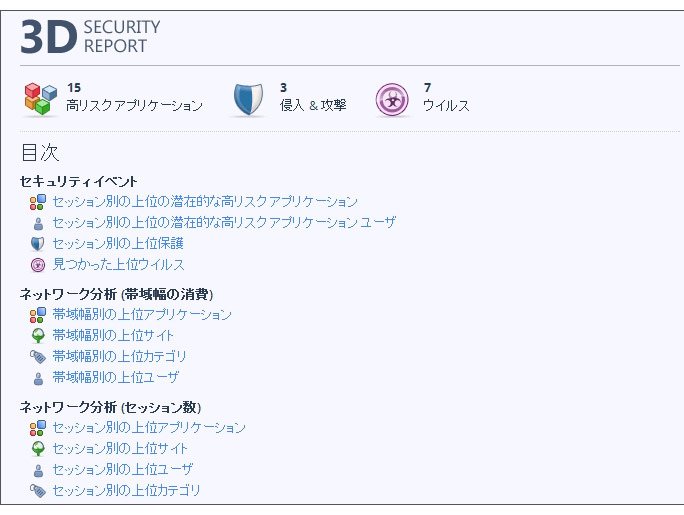The width and height of the screenshot is (684, 515).
Task: Click the purple virus icon beside 見つかった上位ウイルス
Action: click(x=38, y=265)
